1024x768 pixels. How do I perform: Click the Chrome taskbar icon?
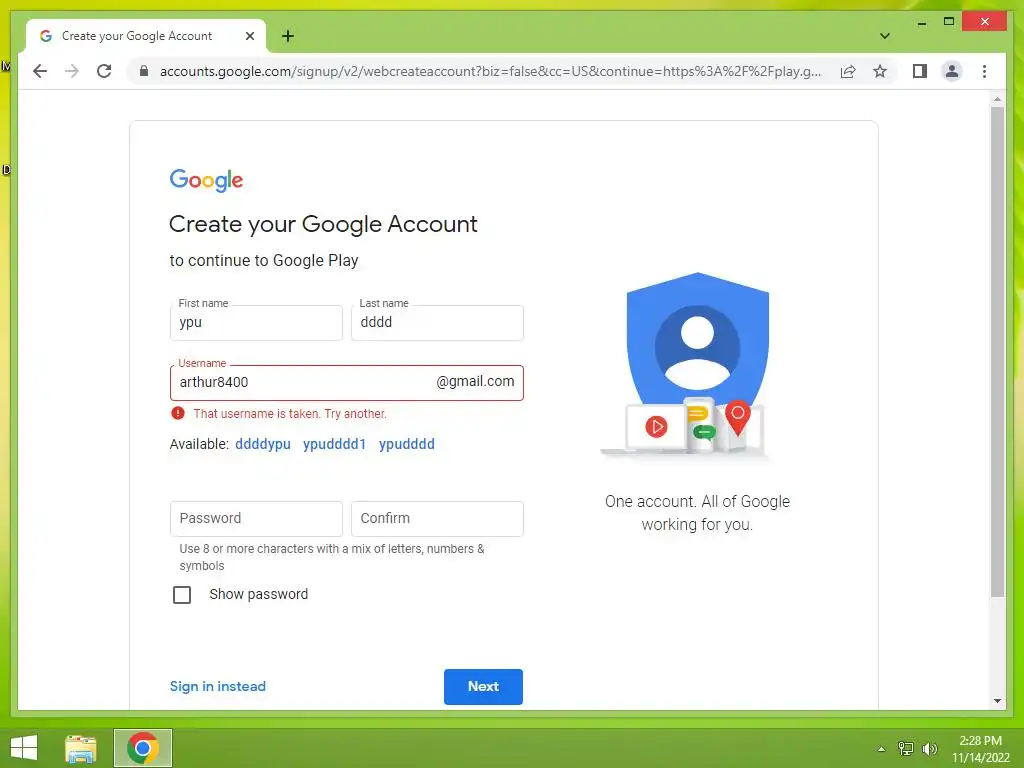(143, 748)
